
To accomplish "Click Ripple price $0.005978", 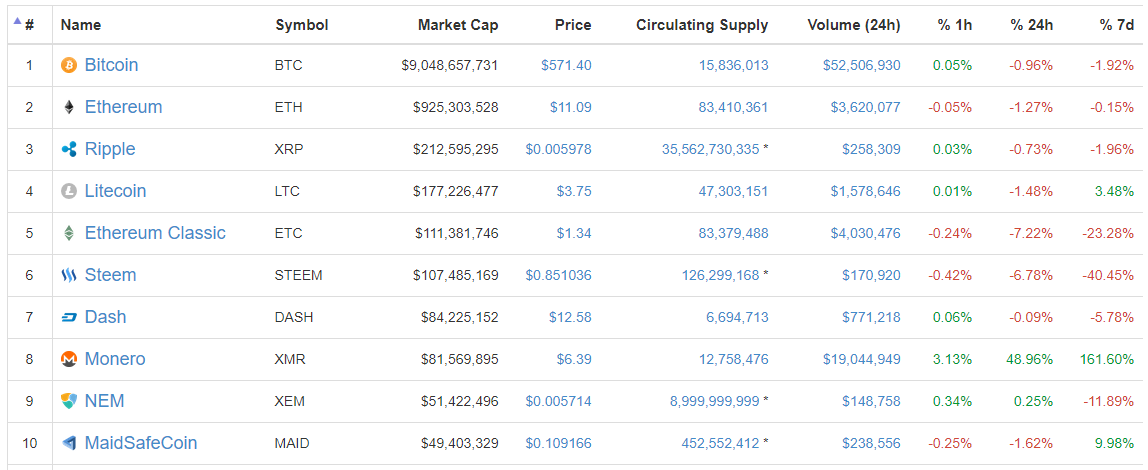I will tap(558, 149).
